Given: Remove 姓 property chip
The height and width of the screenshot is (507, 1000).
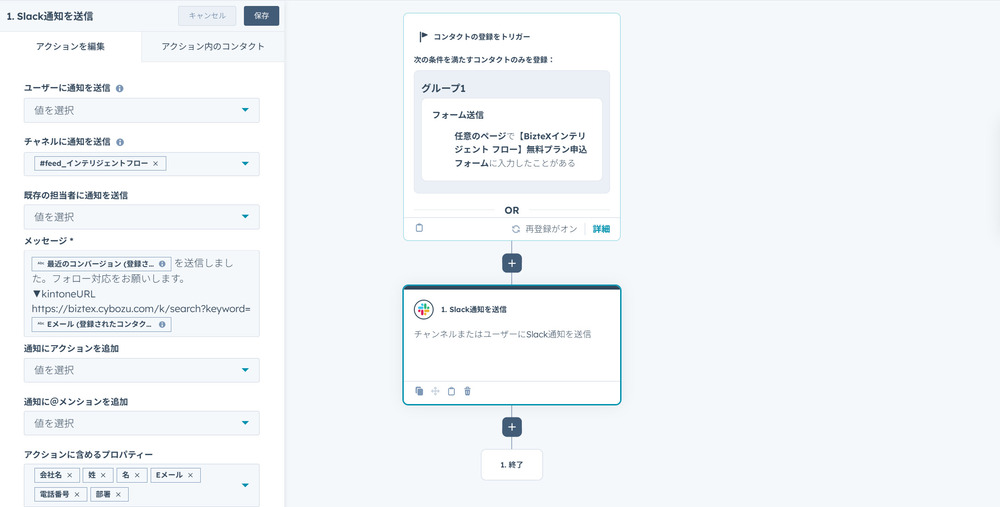Looking at the screenshot, I should click(103, 475).
